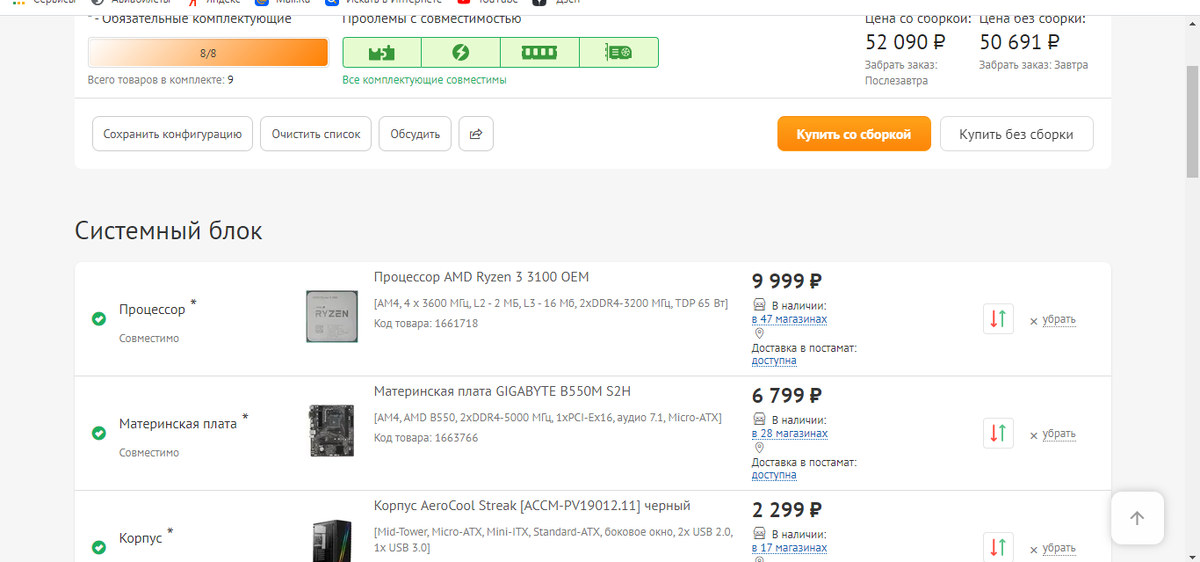Click Очистить список button
Image resolution: width=1200 pixels, height=562 pixels.
316,134
